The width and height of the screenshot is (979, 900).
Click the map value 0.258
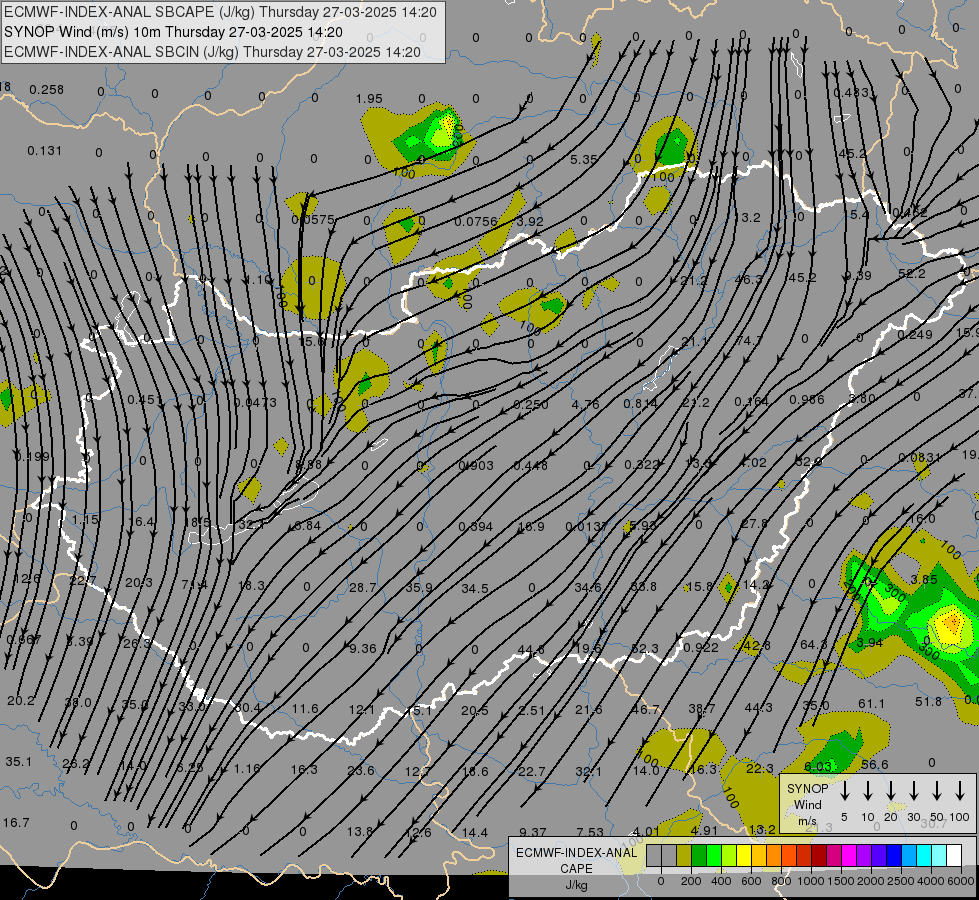(46, 90)
